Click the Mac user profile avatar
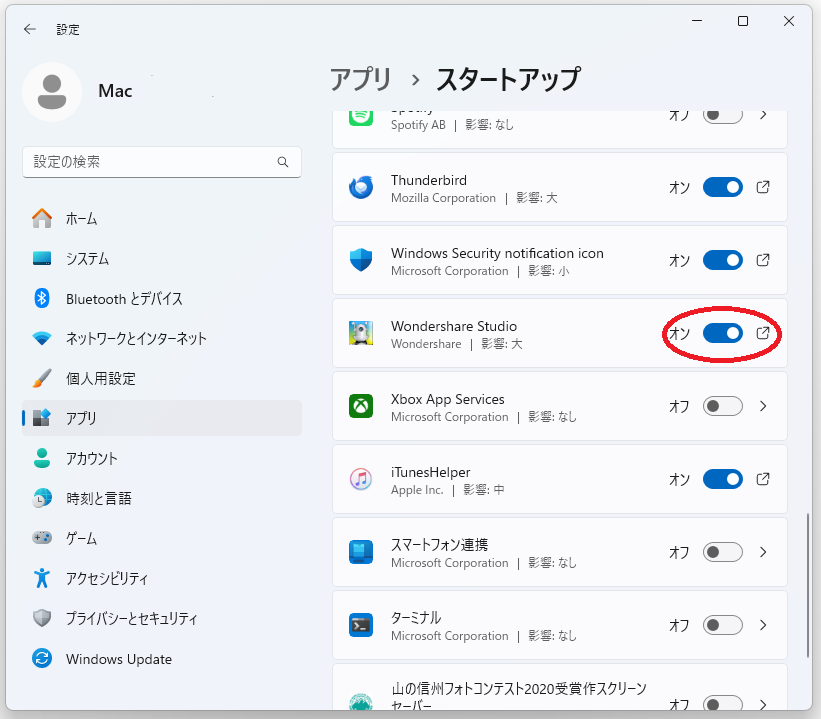Image resolution: width=821 pixels, height=719 pixels. pos(52,92)
